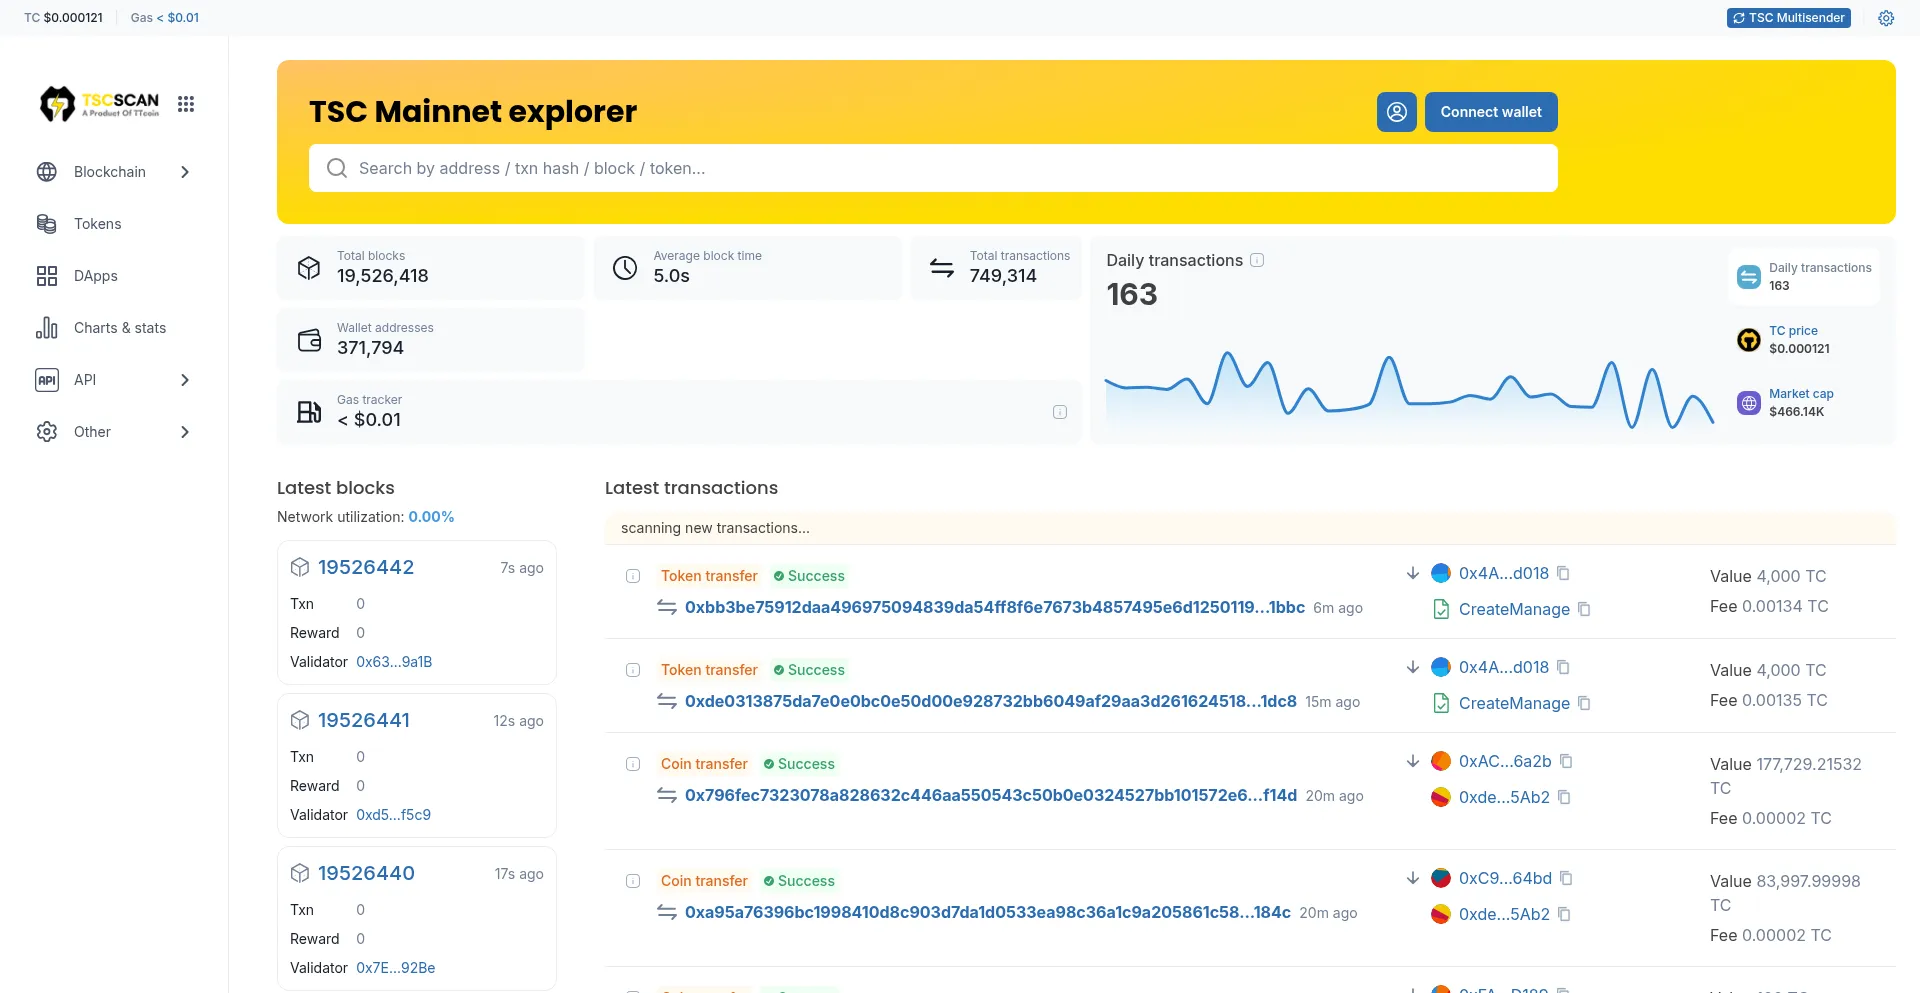
Task: Expand the Blockchain menu chevron
Action: point(185,172)
